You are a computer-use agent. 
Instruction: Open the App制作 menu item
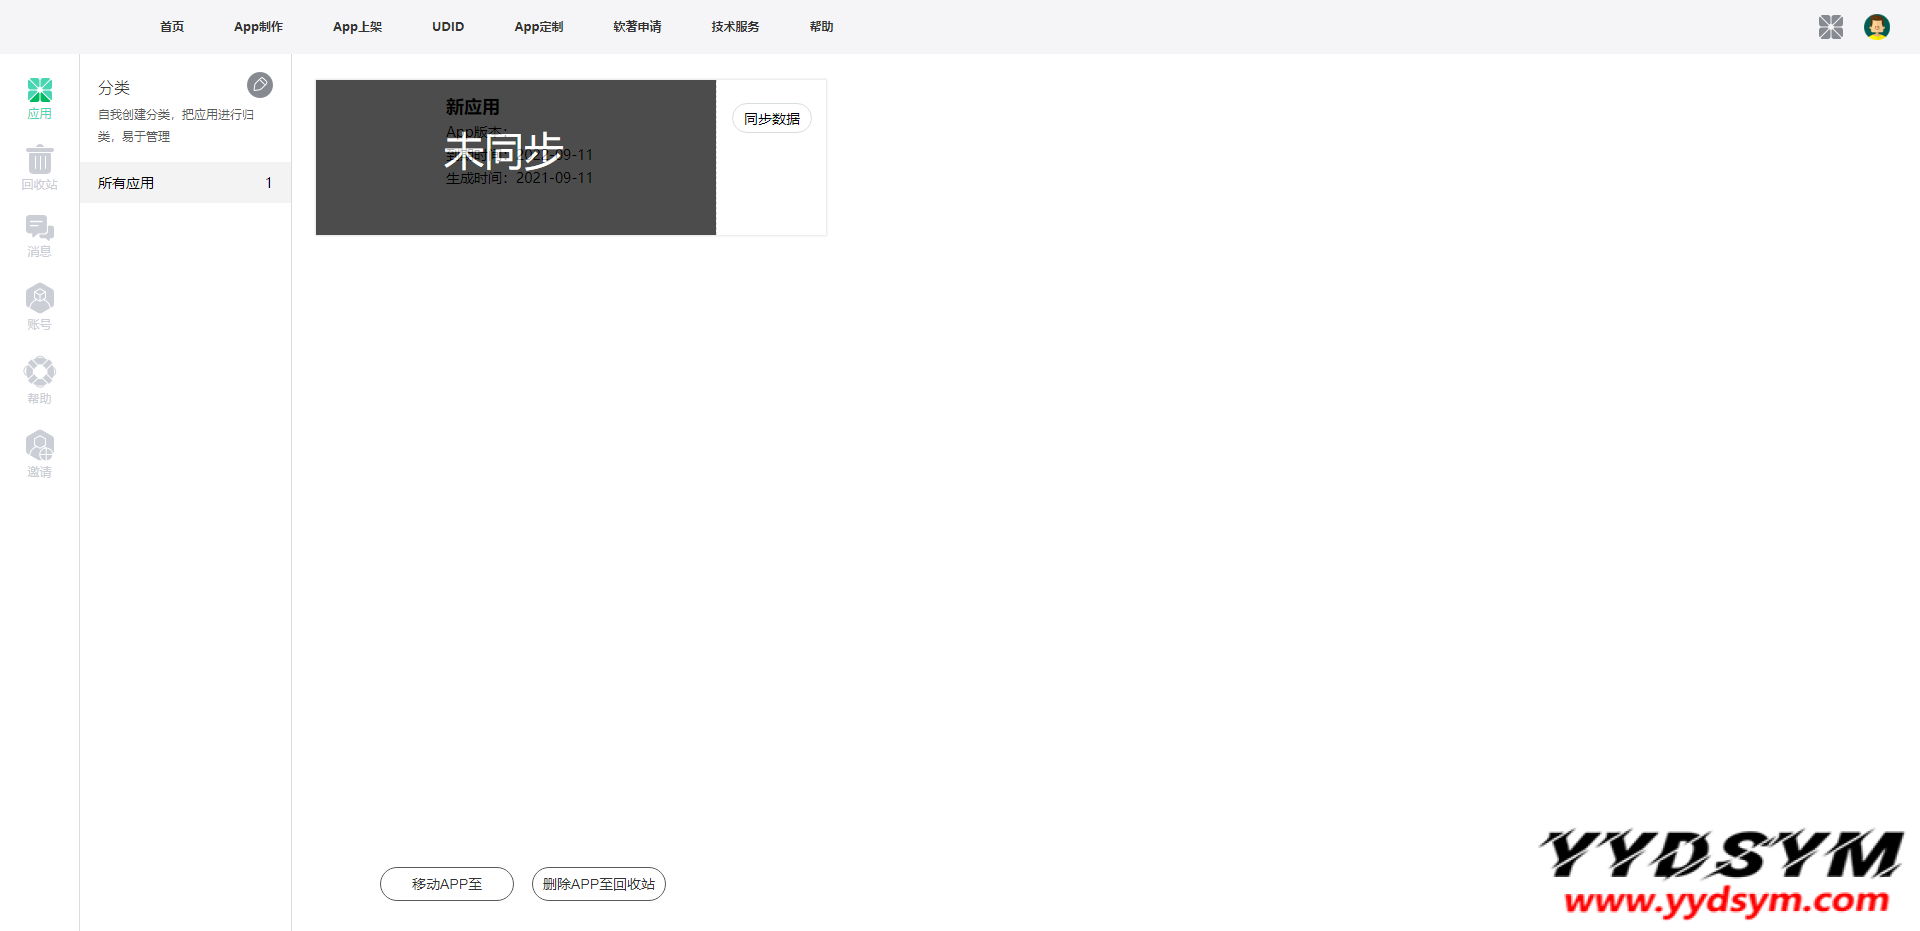pos(258,27)
